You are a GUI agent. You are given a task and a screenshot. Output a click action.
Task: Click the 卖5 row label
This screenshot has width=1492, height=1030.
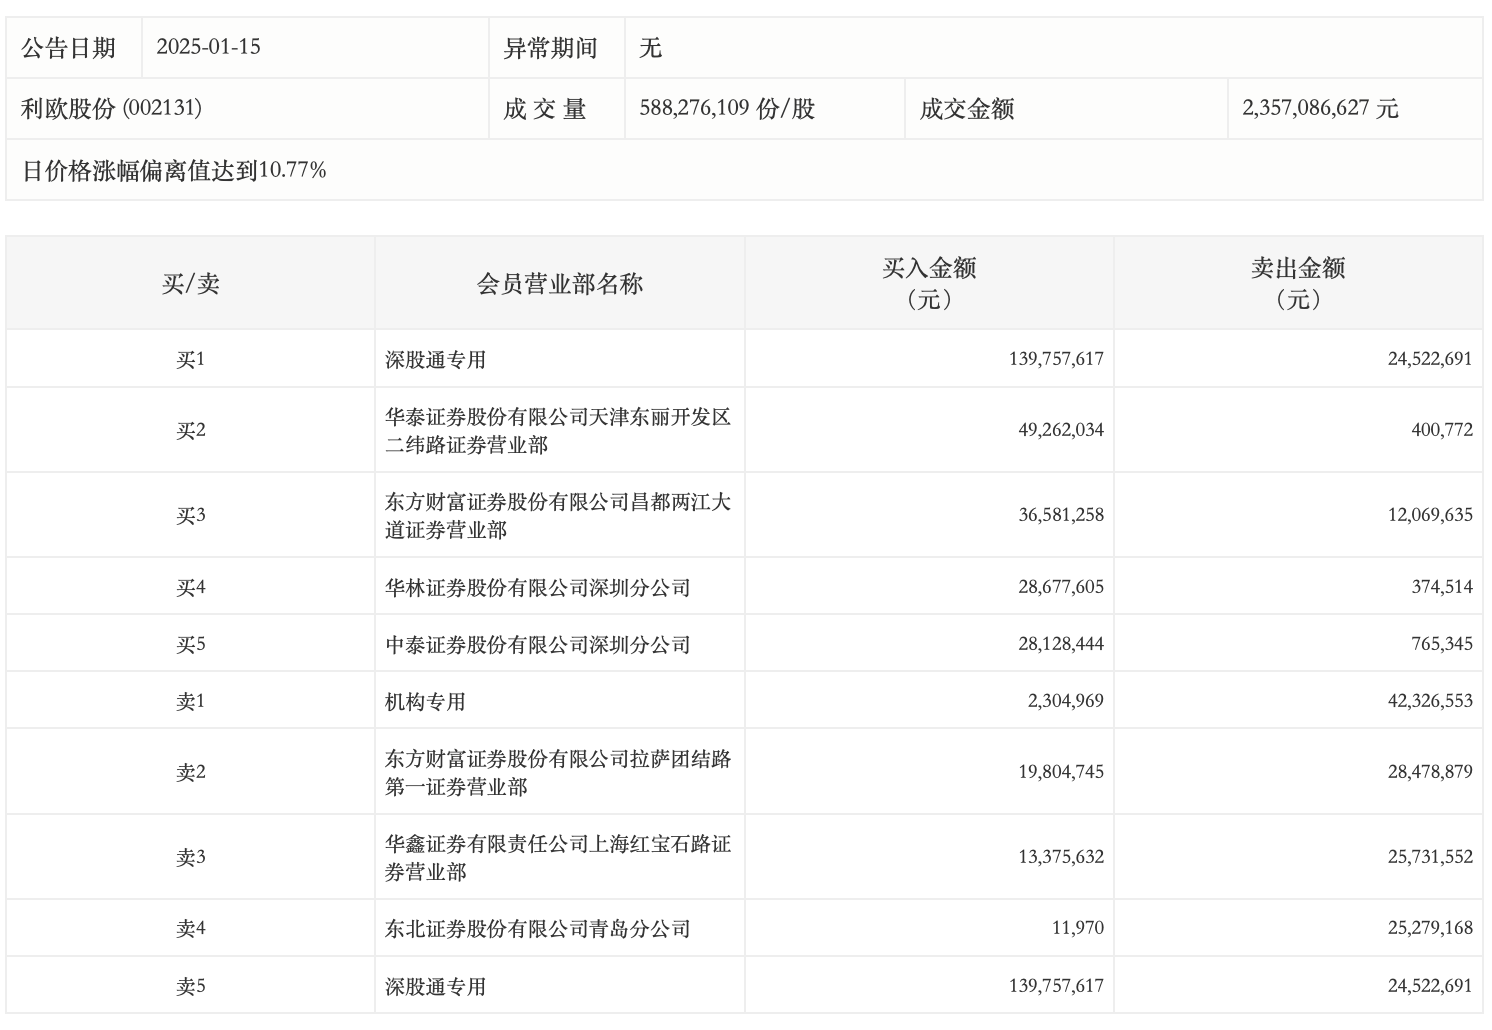coord(190,987)
